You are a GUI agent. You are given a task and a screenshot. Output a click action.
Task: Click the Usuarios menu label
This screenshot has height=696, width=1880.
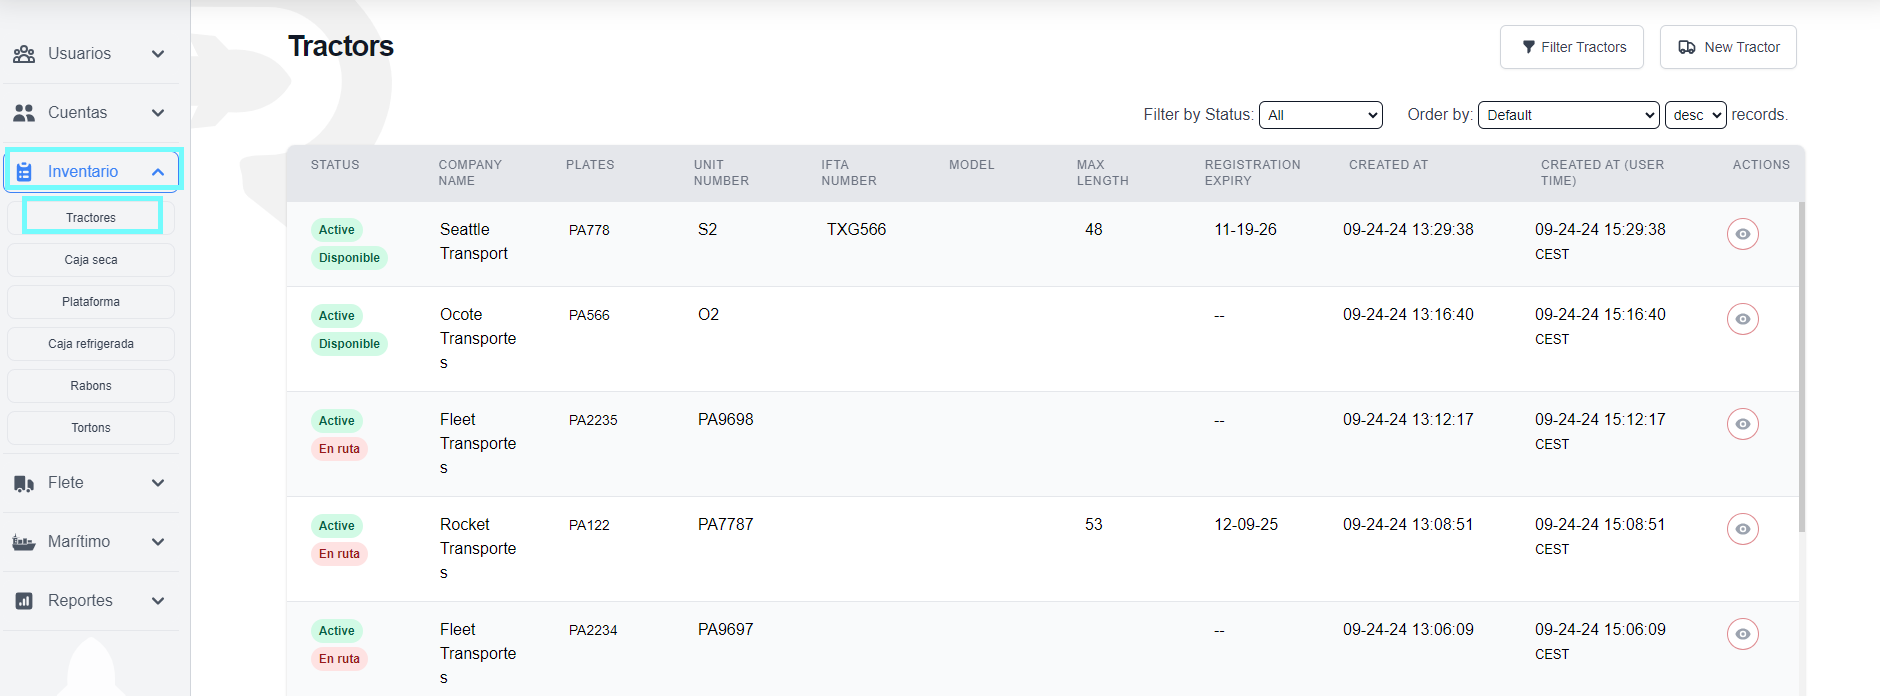(x=80, y=54)
